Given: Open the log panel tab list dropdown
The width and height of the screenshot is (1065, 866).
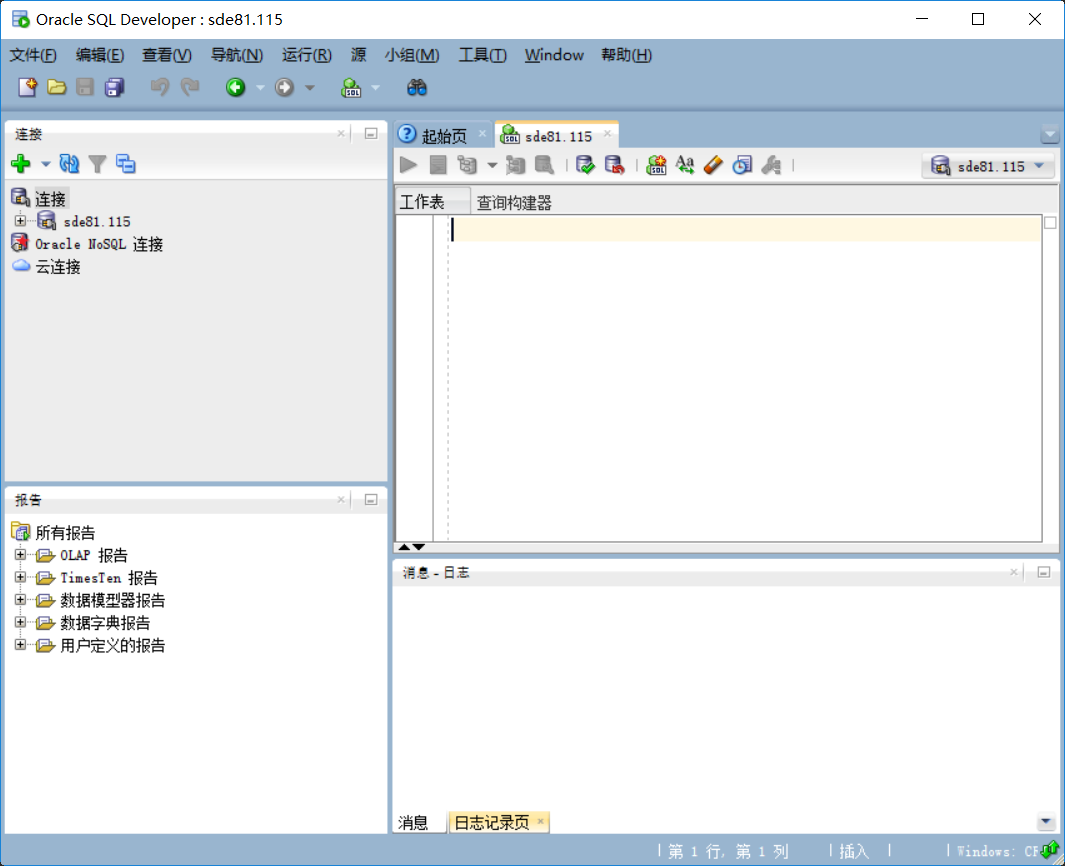Looking at the screenshot, I should point(1046,822).
